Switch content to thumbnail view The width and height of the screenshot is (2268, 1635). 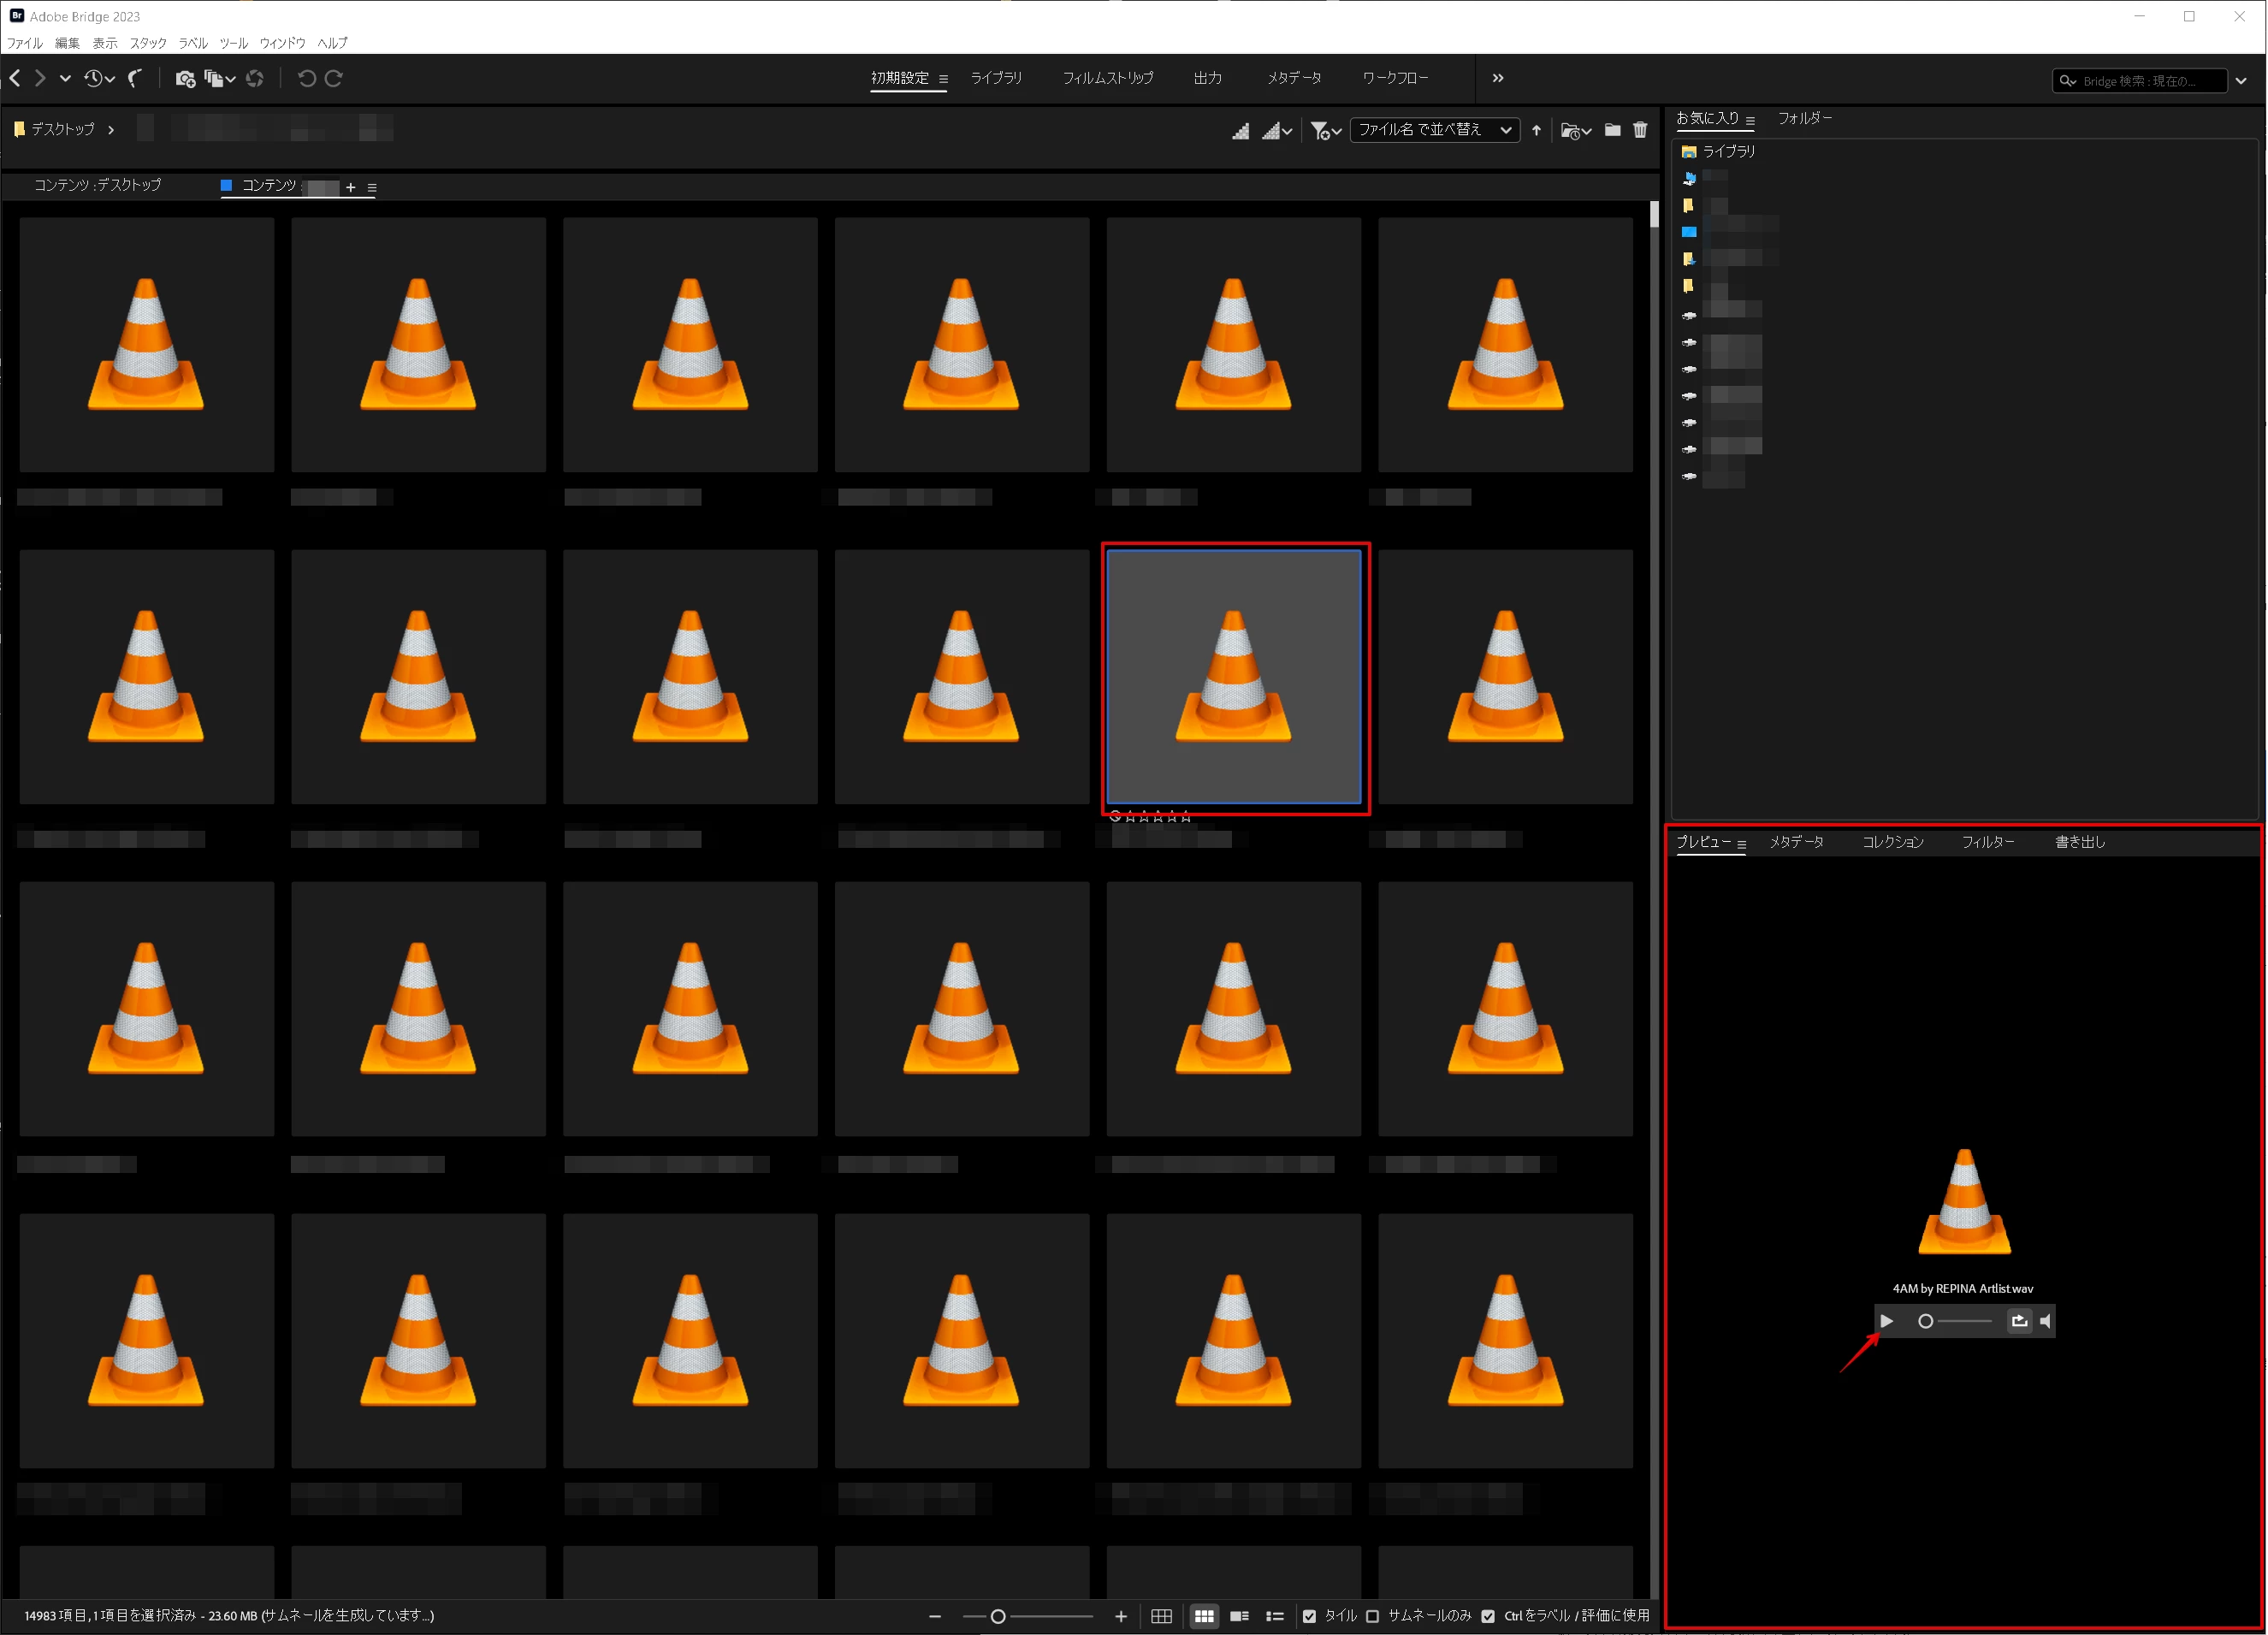pos(1204,1616)
